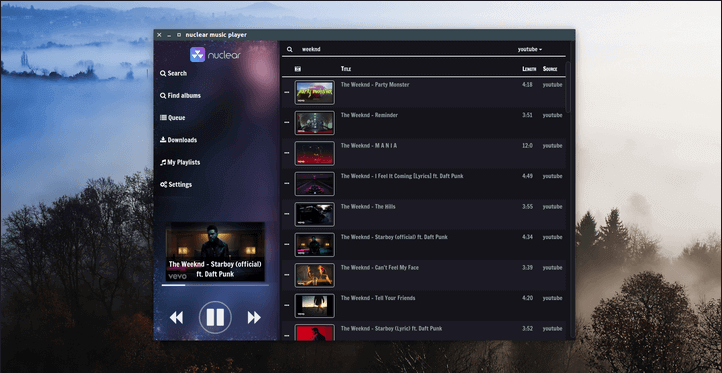This screenshot has height=373, width=722.
Task: Click the Length column header
Action: (x=529, y=69)
